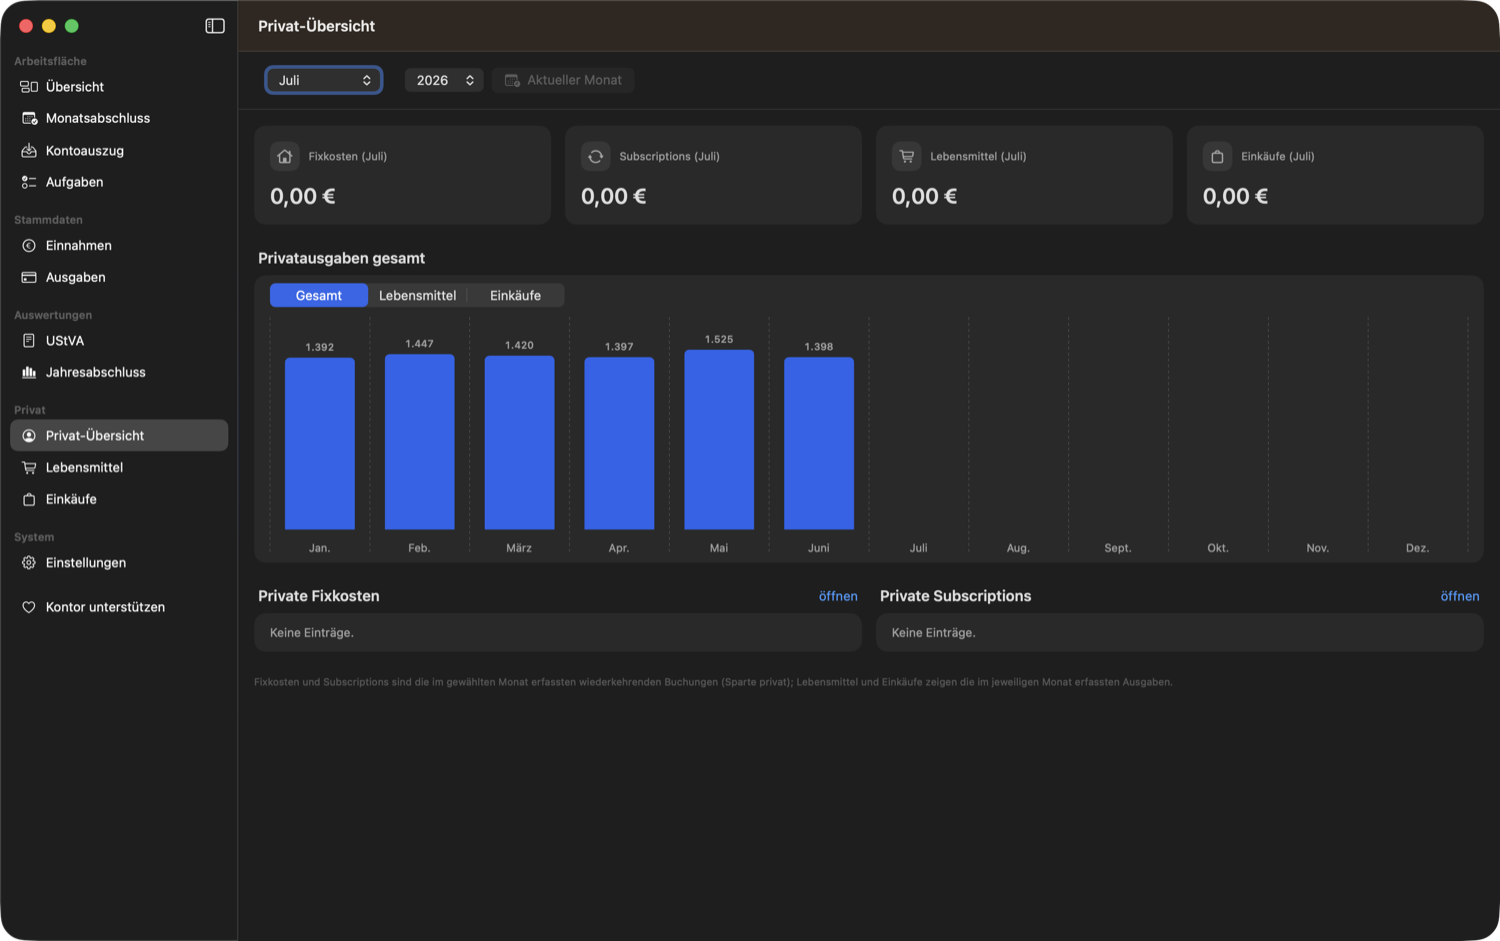The image size is (1500, 941).
Task: Toggle the sidebar visibility icon
Action: [x=215, y=26]
